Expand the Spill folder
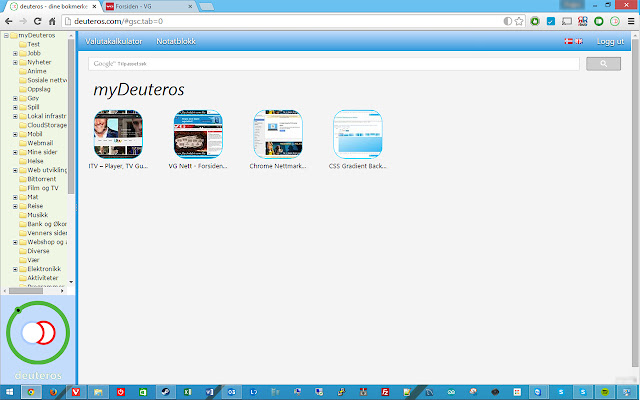Image resolution: width=640 pixels, height=400 pixels. click(15, 107)
